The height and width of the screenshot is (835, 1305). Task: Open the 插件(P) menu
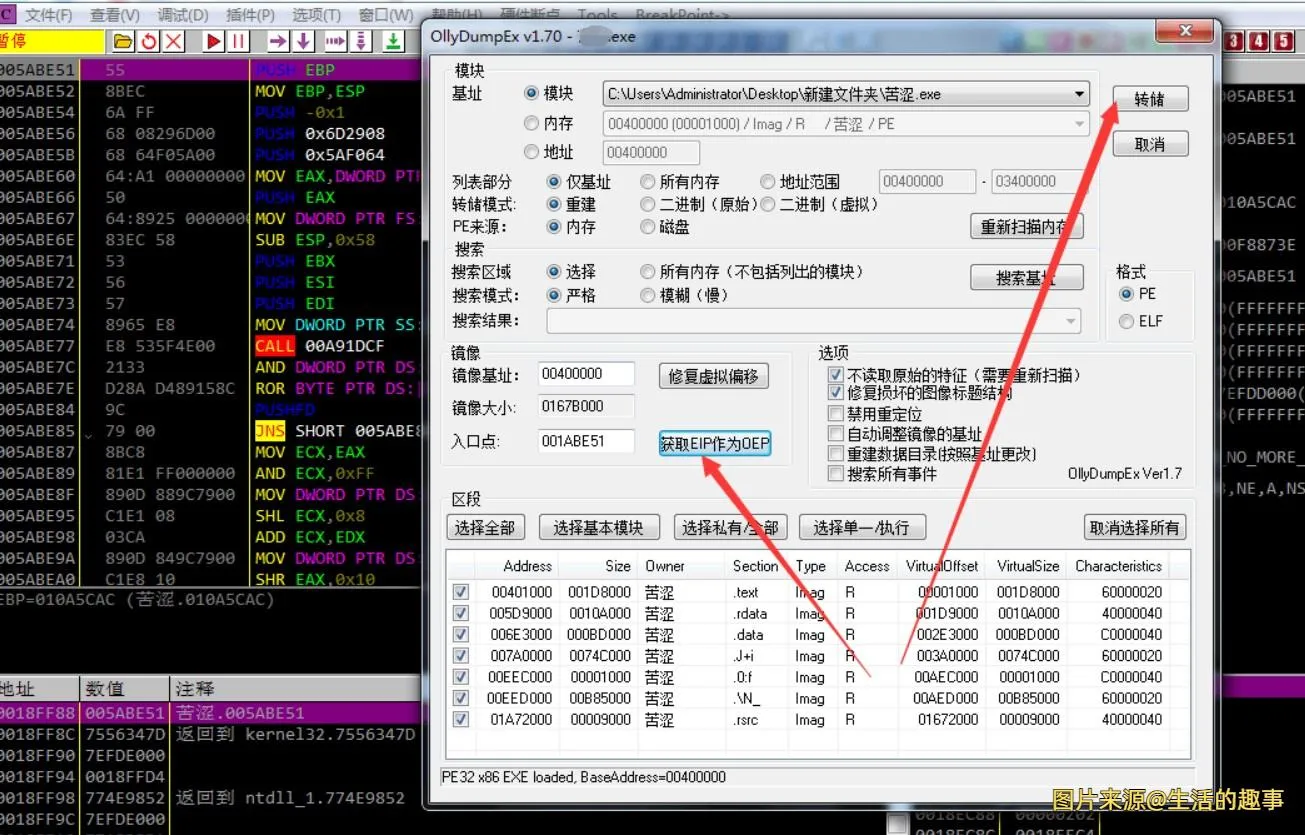[x=249, y=14]
